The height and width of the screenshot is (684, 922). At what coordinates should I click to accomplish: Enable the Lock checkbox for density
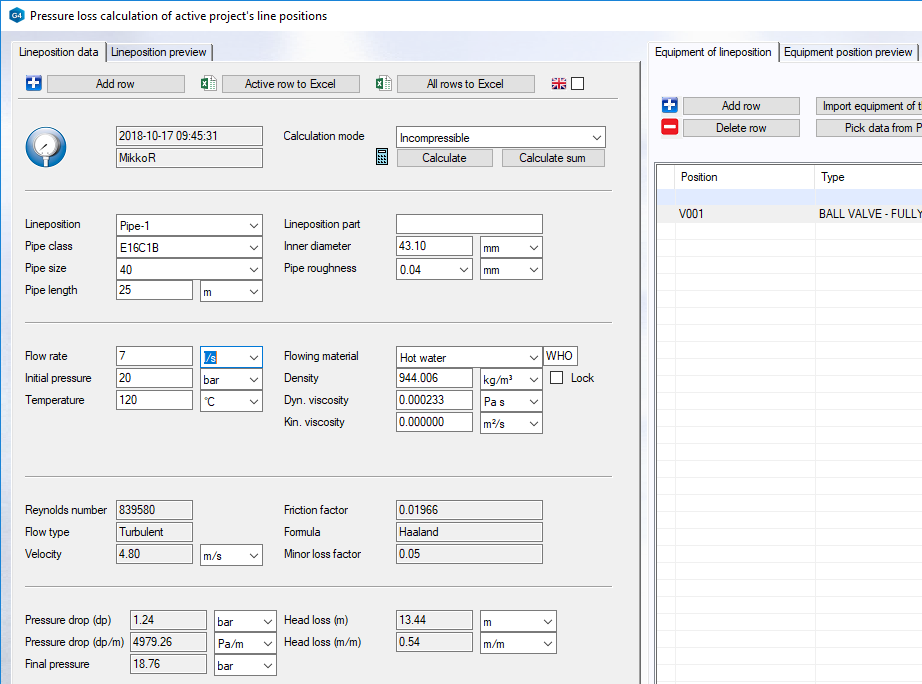557,378
